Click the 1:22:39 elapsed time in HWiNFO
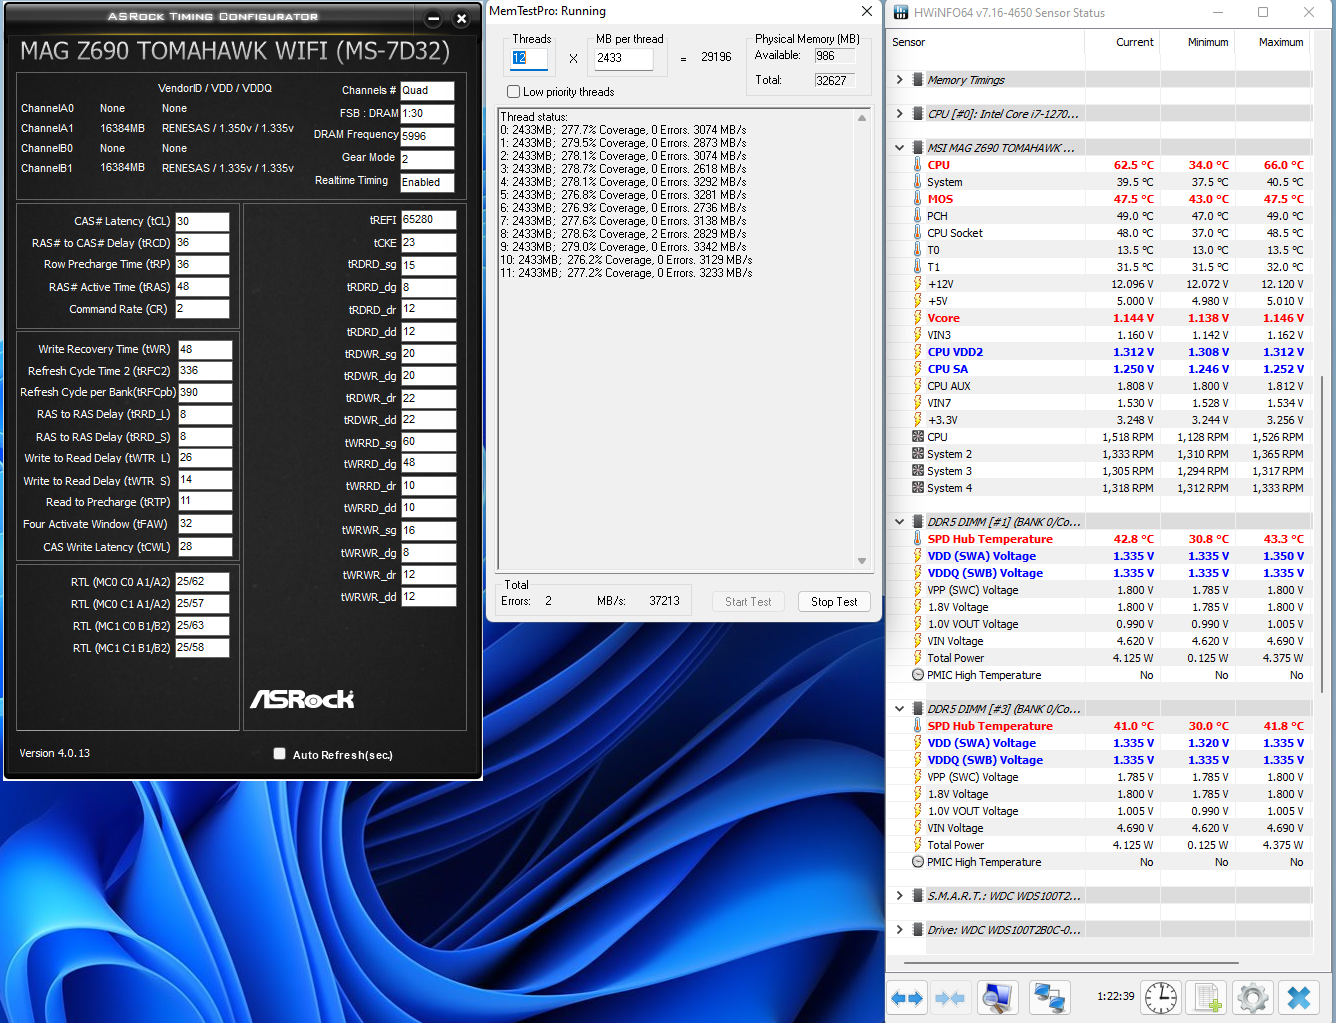Image resolution: width=1336 pixels, height=1023 pixels. (x=1115, y=996)
